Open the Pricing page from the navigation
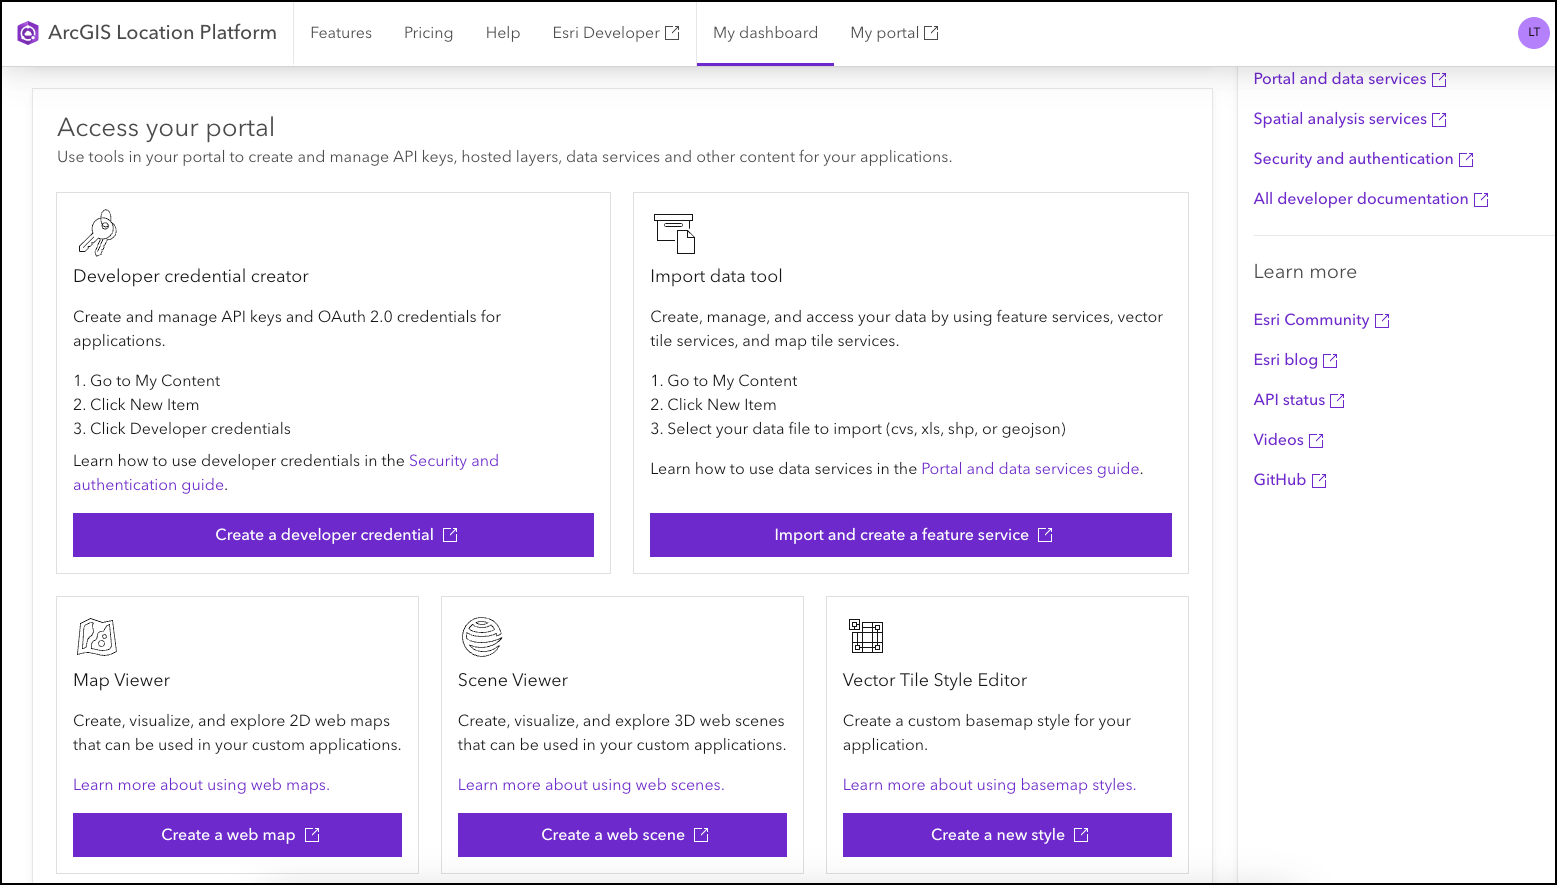 [428, 32]
